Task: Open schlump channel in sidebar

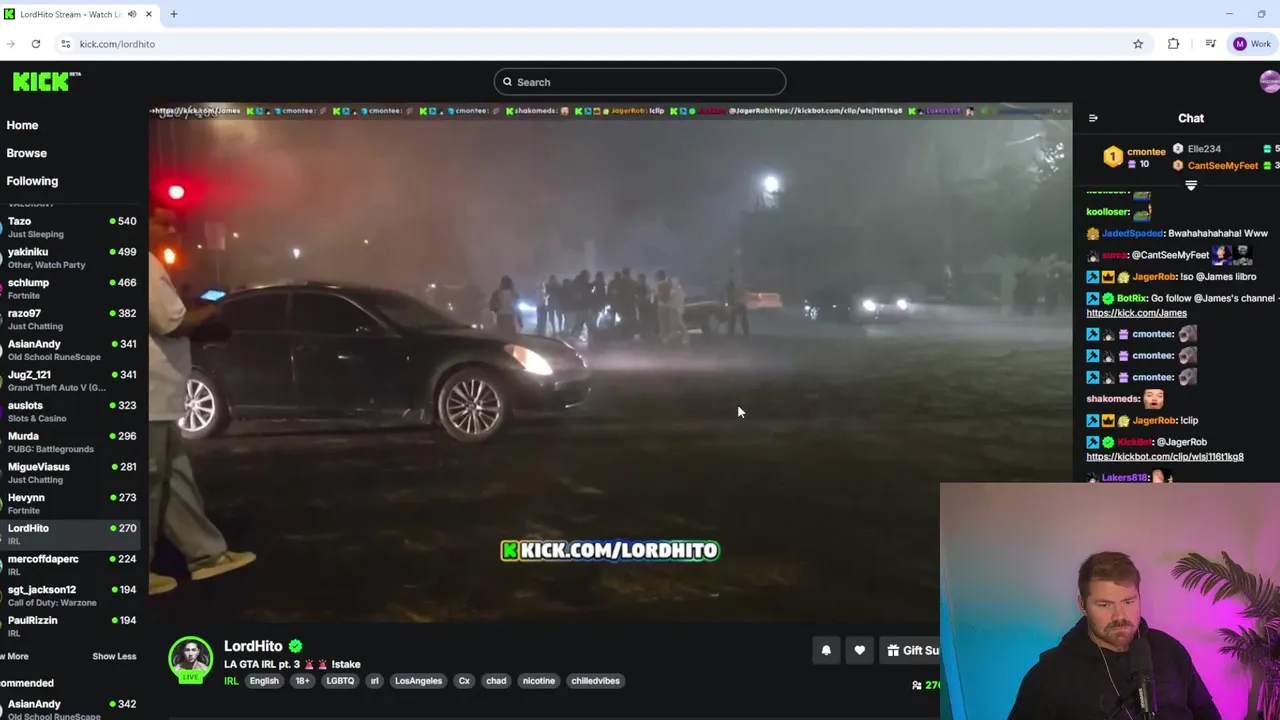Action: click(70, 289)
